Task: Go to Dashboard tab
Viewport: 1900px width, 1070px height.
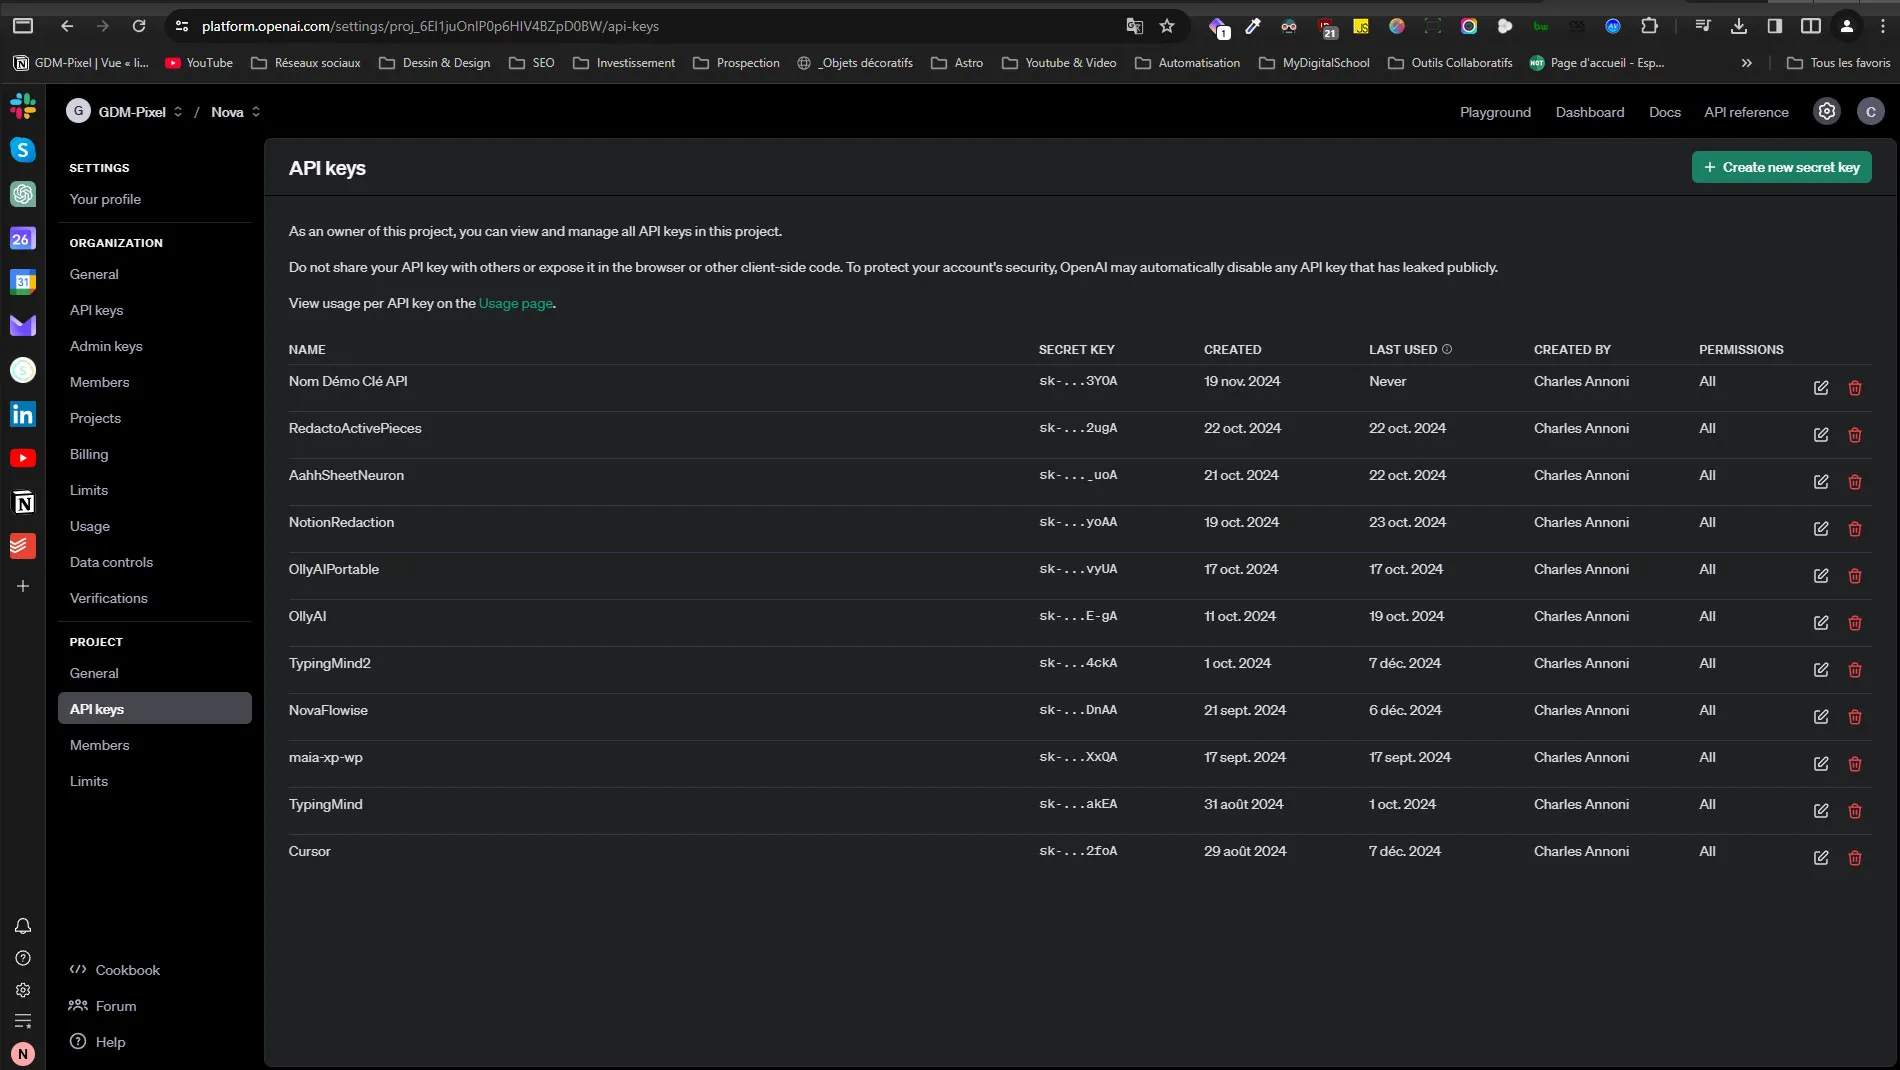Action: pos(1589,112)
